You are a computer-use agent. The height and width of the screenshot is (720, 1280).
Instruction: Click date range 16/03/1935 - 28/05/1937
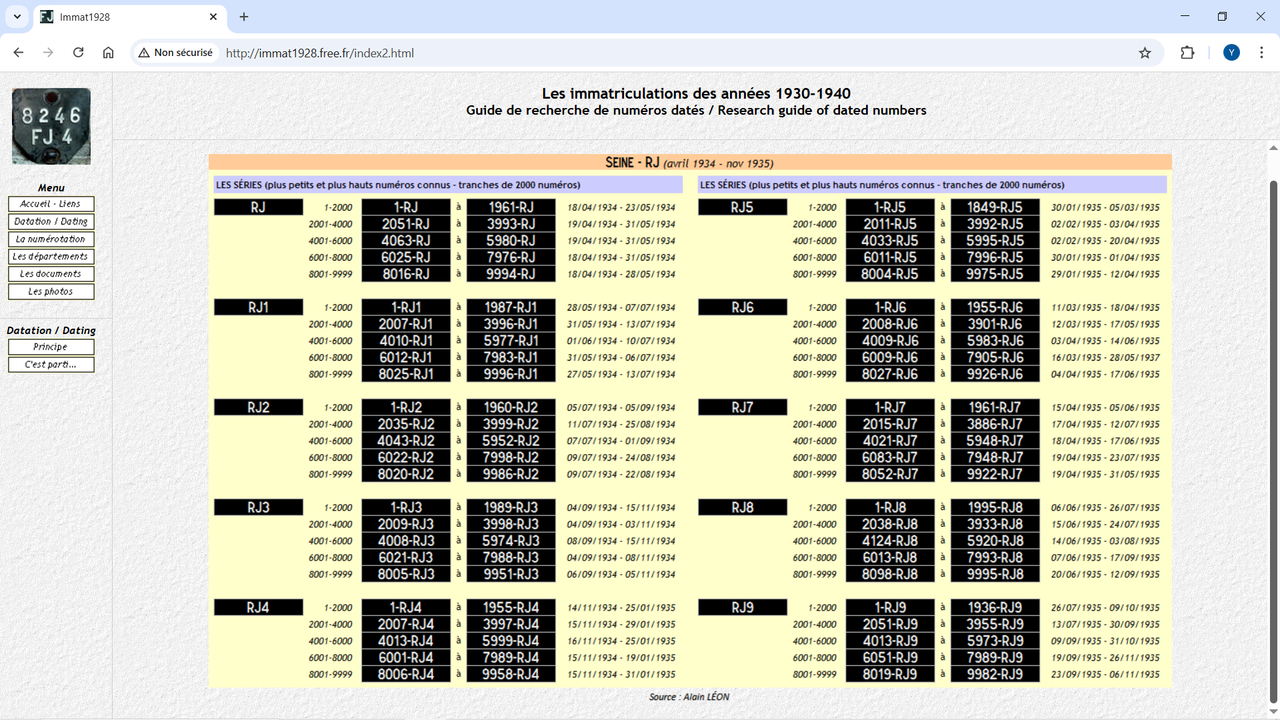pos(1105,357)
